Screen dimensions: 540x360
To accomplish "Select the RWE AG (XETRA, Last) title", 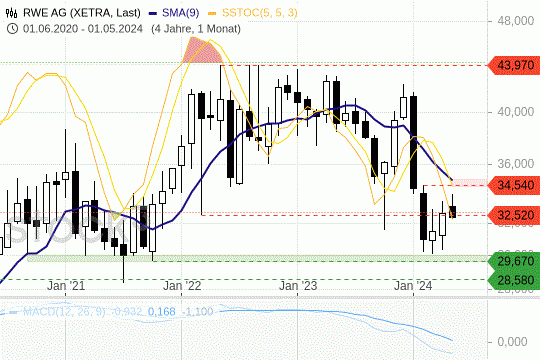I will coord(82,13).
